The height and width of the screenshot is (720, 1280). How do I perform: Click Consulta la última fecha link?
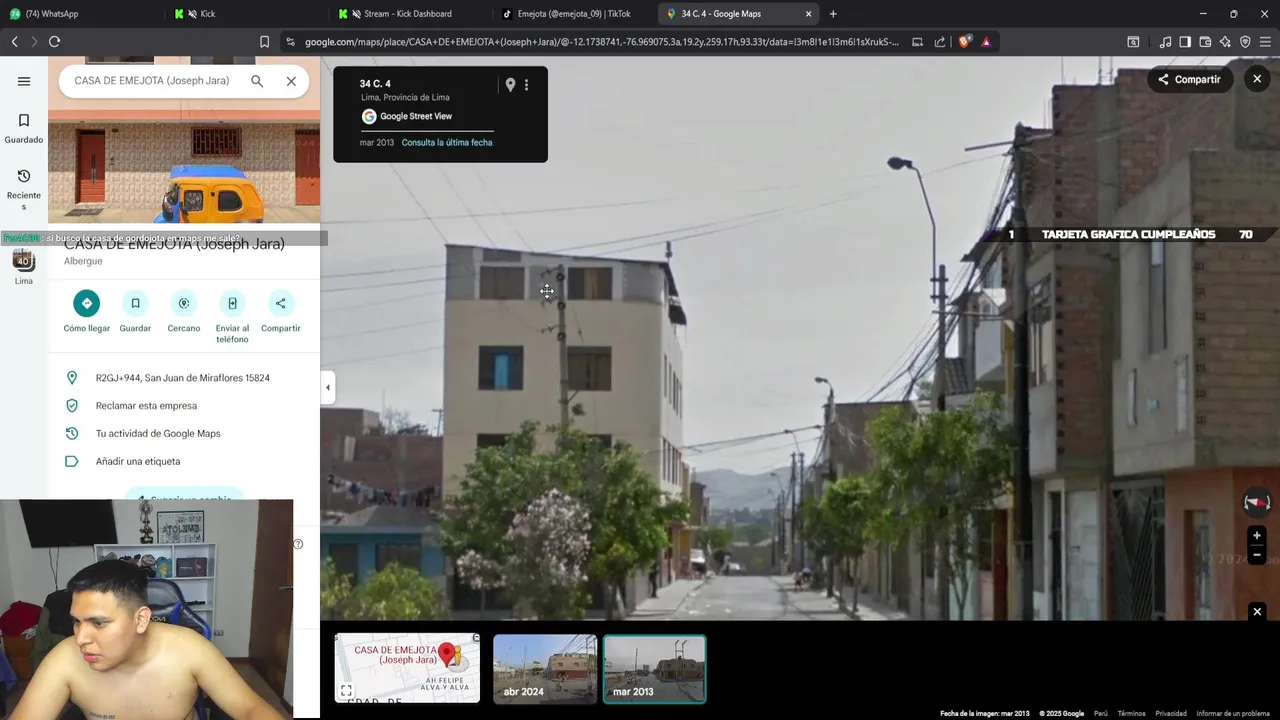(447, 143)
